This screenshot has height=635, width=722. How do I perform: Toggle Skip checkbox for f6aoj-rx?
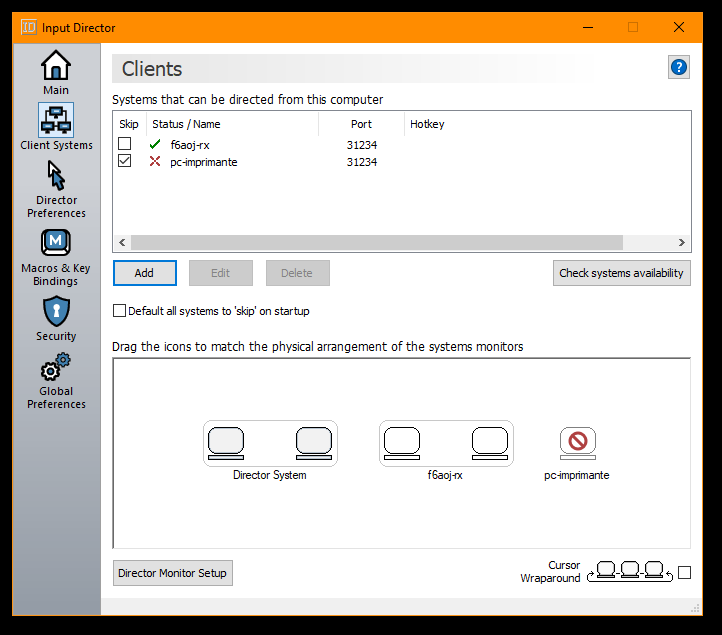click(124, 144)
